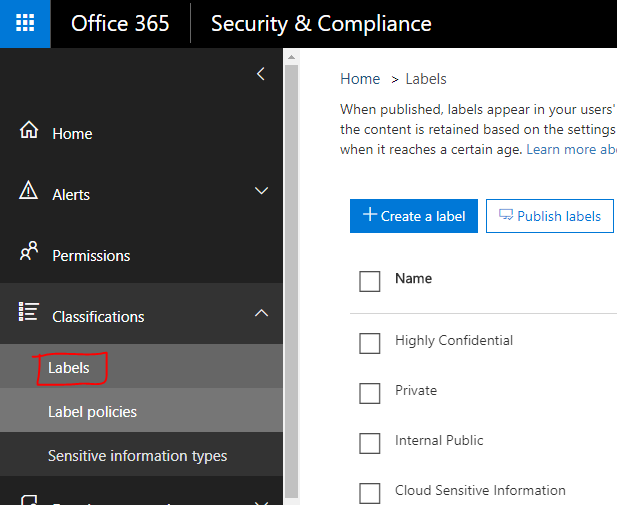Image resolution: width=617 pixels, height=505 pixels.
Task: Open Labels under Classifications
Action: coord(141,366)
